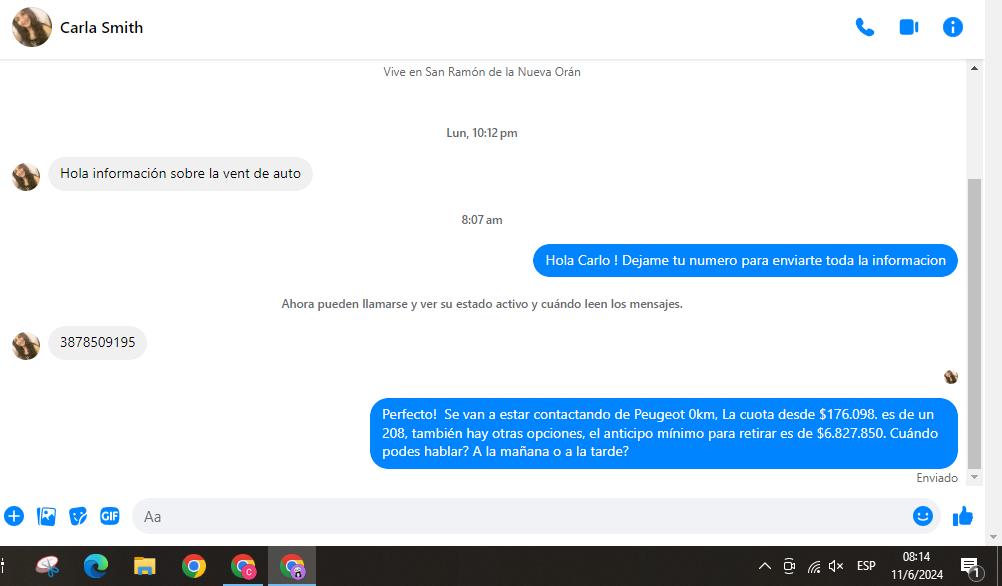Start a voice call with Carla Smith

tap(864, 28)
